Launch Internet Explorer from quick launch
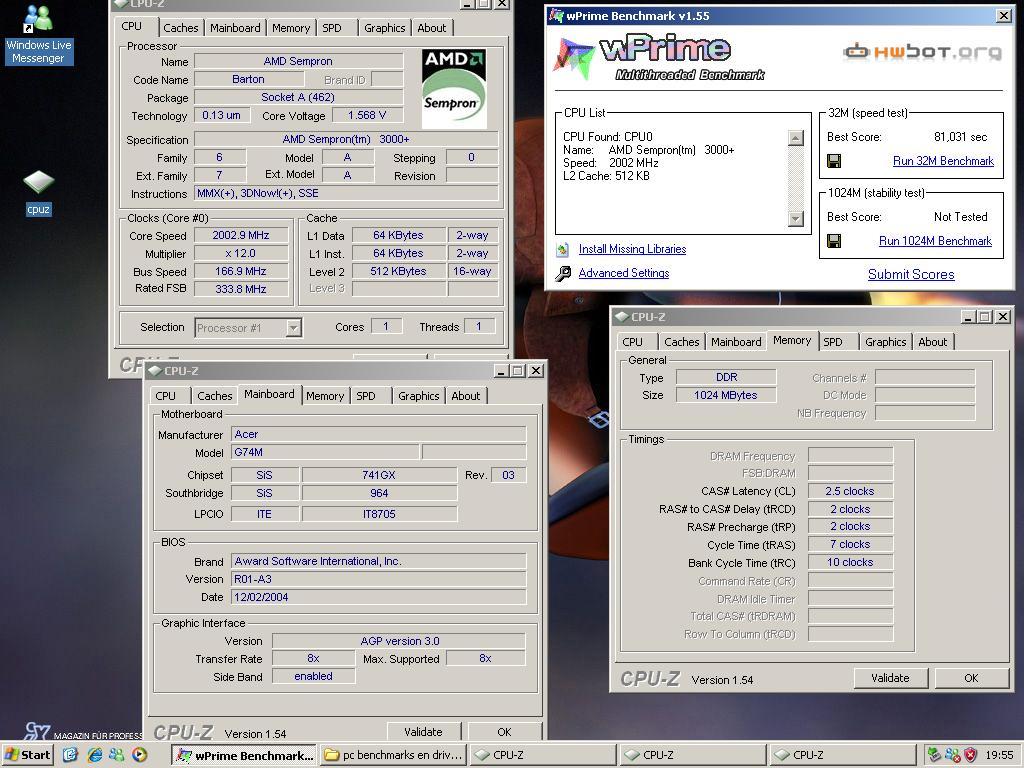1024x768 pixels. (x=95, y=755)
